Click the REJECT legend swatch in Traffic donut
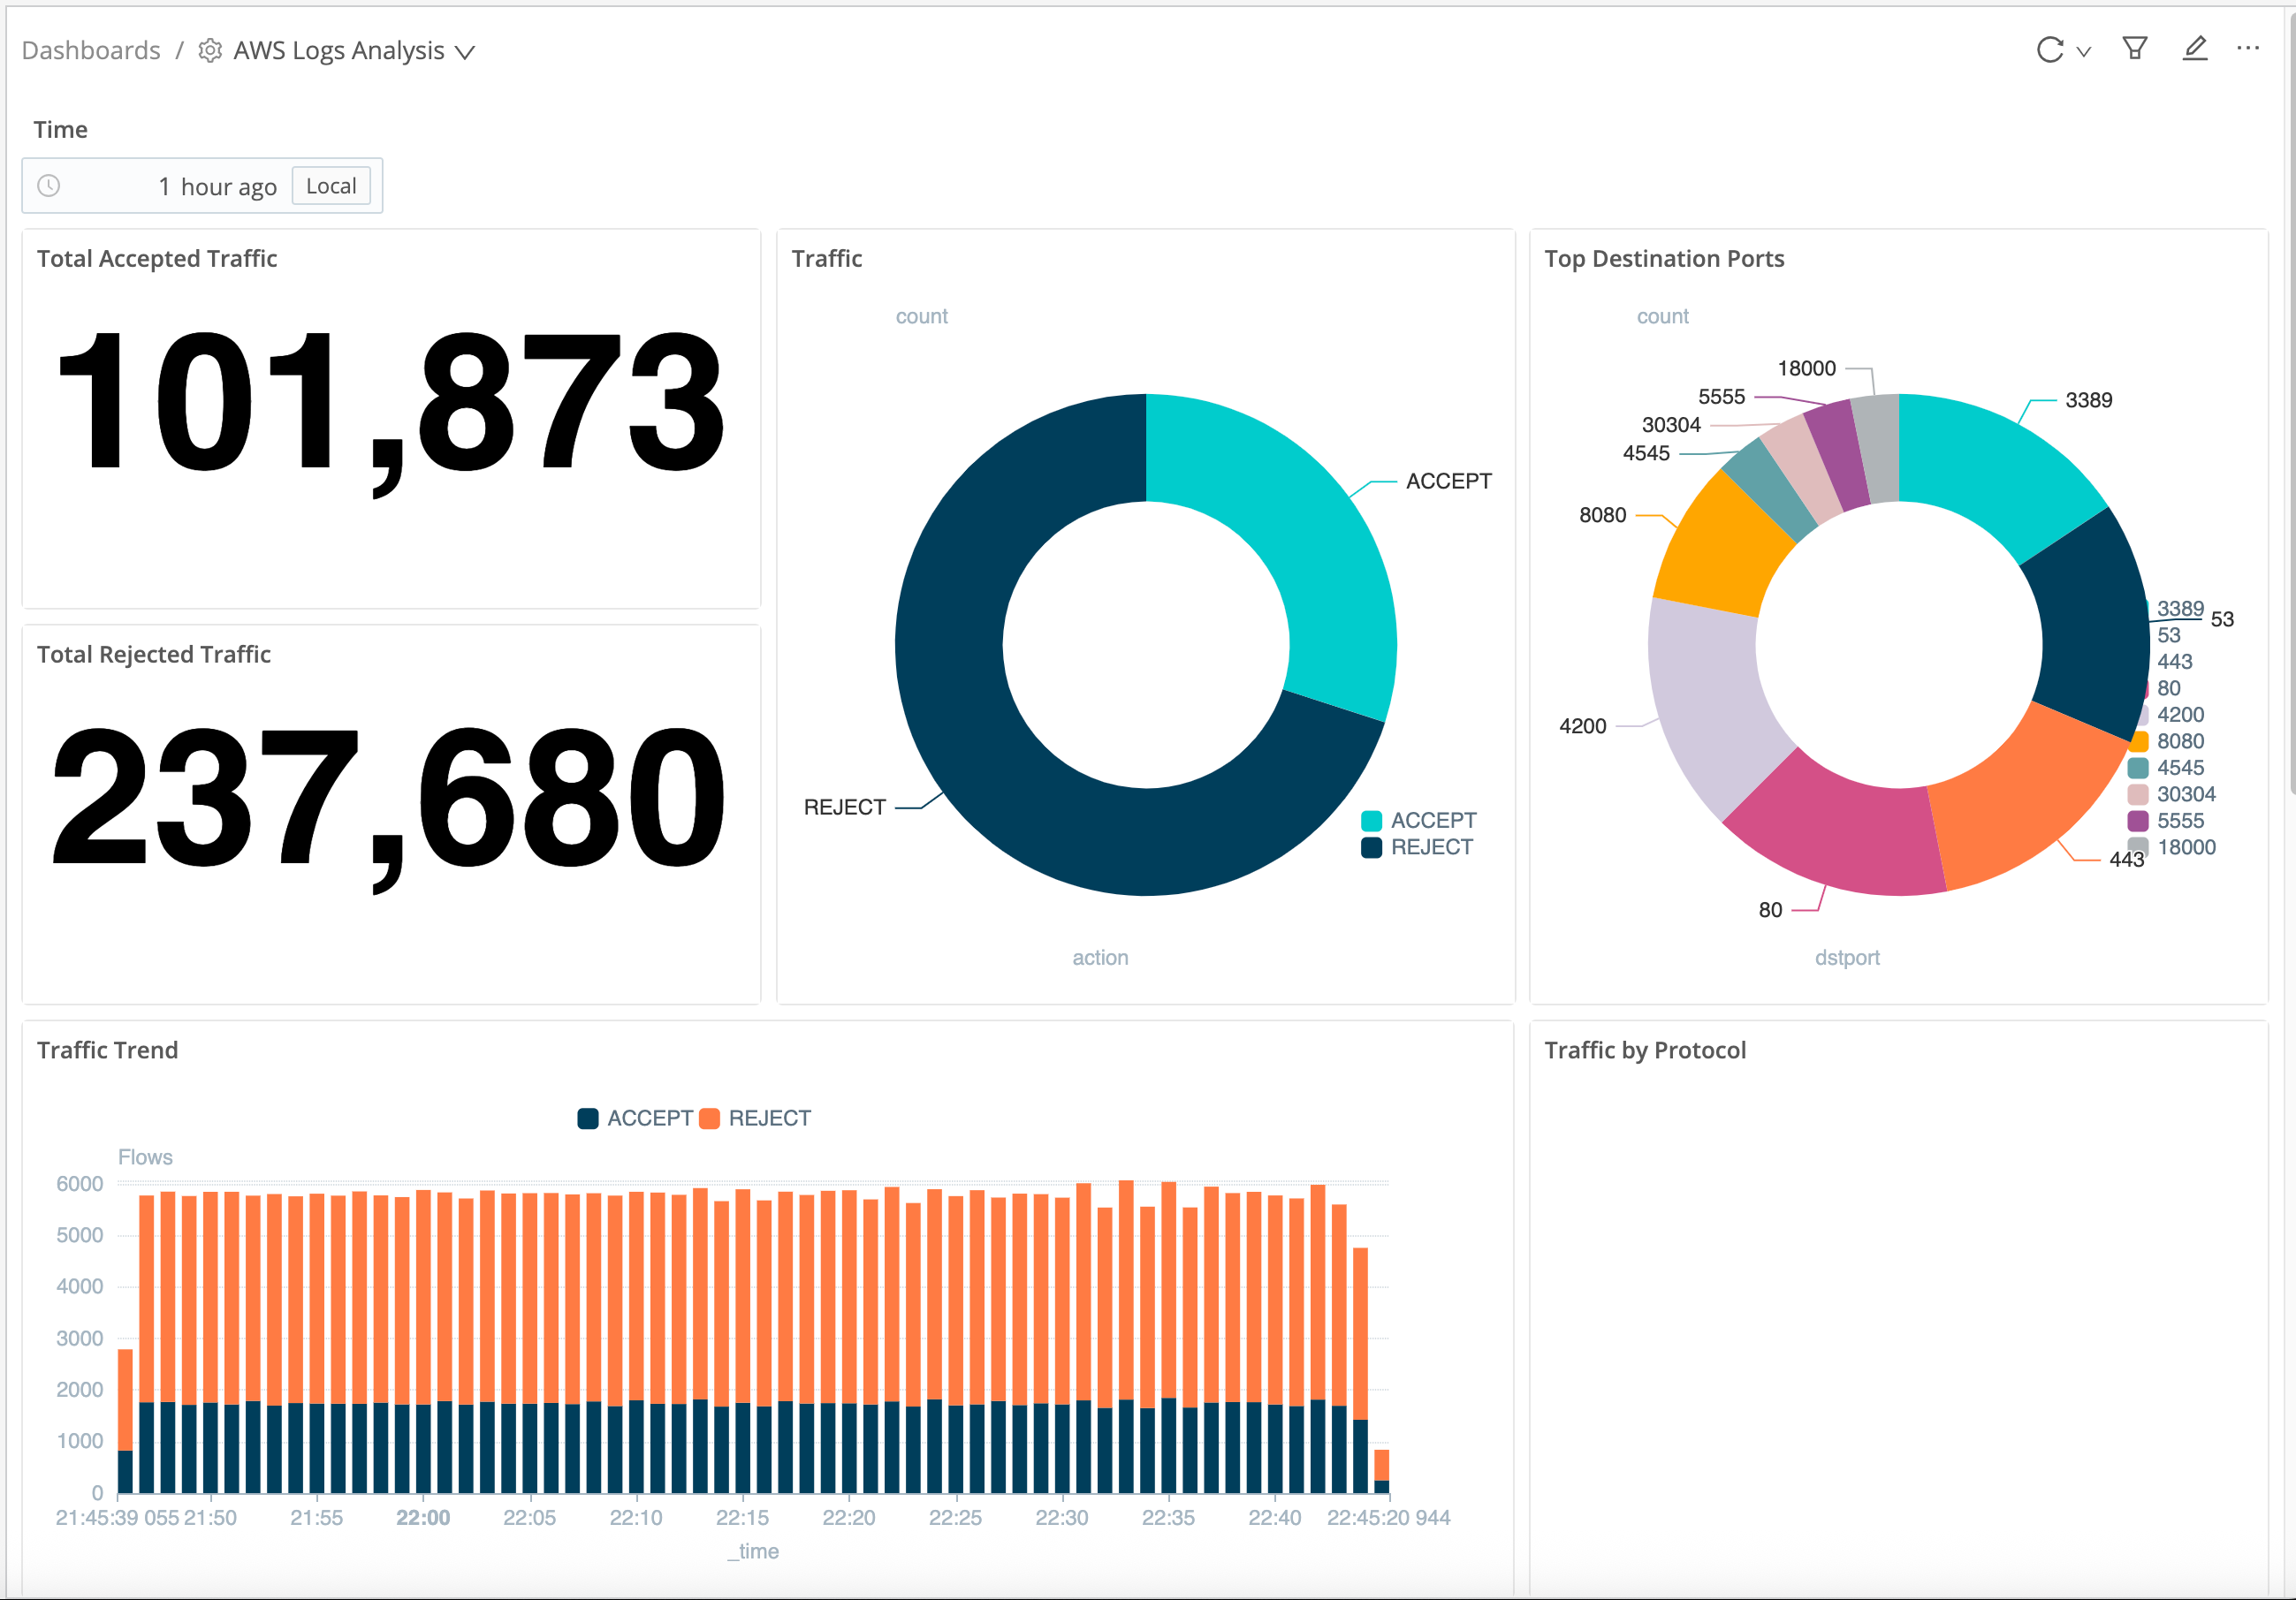The height and width of the screenshot is (1600, 2296). click(1372, 846)
